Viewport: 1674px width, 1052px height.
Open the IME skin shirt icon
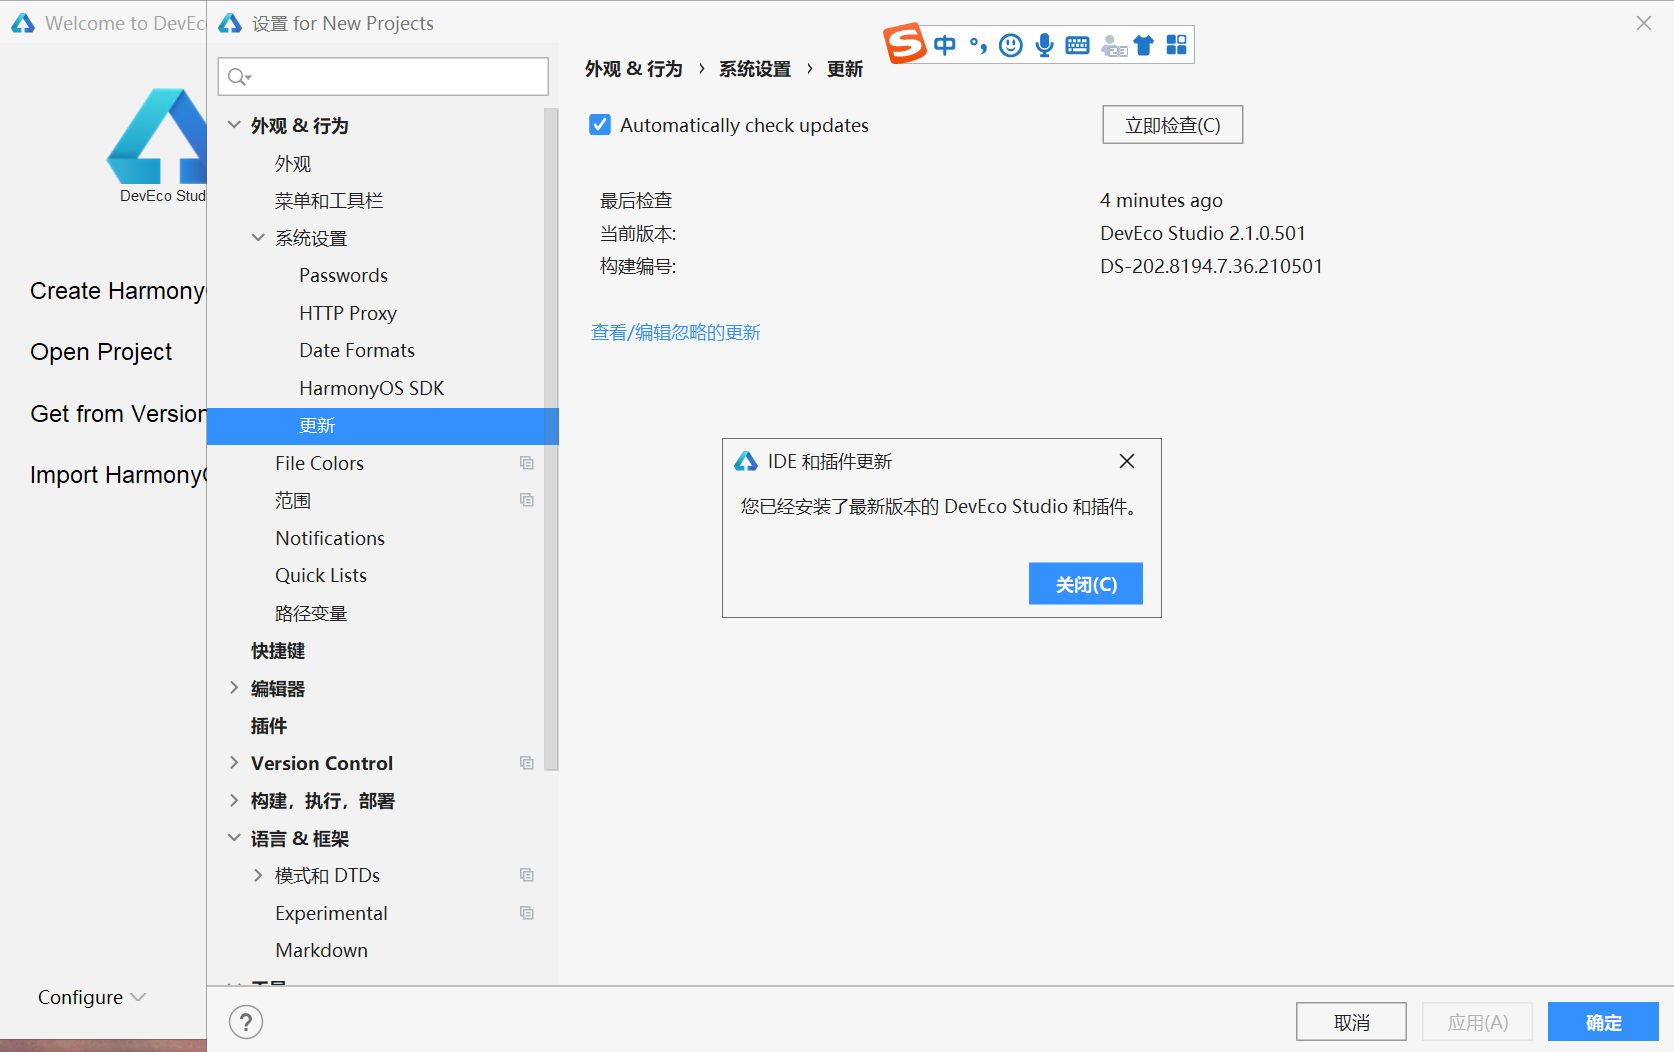click(1144, 45)
